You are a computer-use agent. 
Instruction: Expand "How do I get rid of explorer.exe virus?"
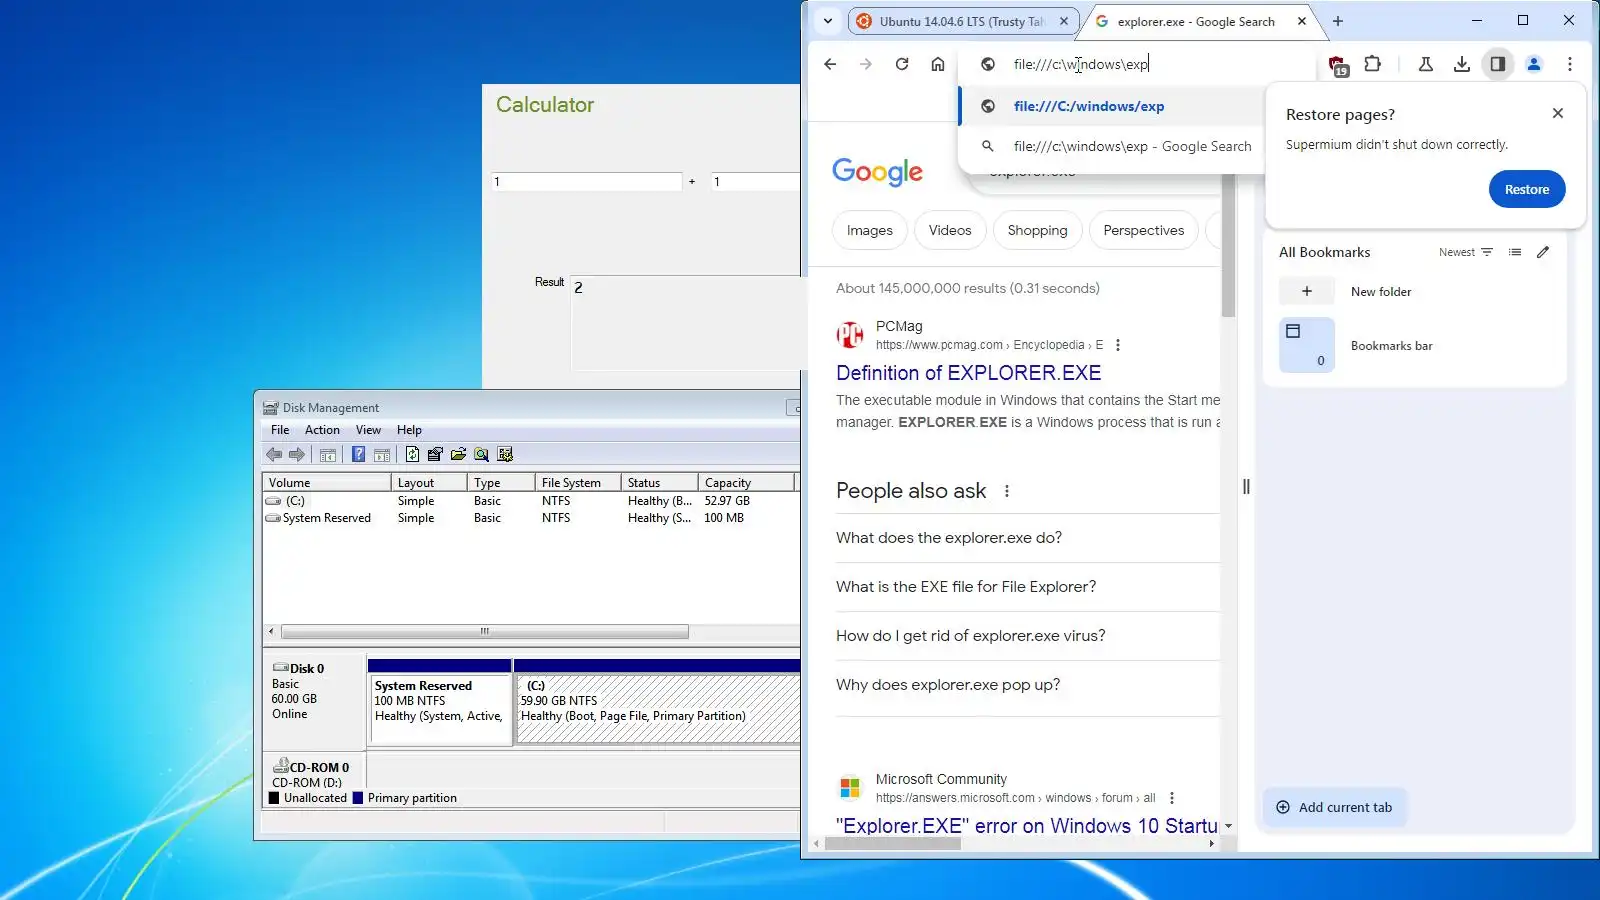[x=1028, y=636]
